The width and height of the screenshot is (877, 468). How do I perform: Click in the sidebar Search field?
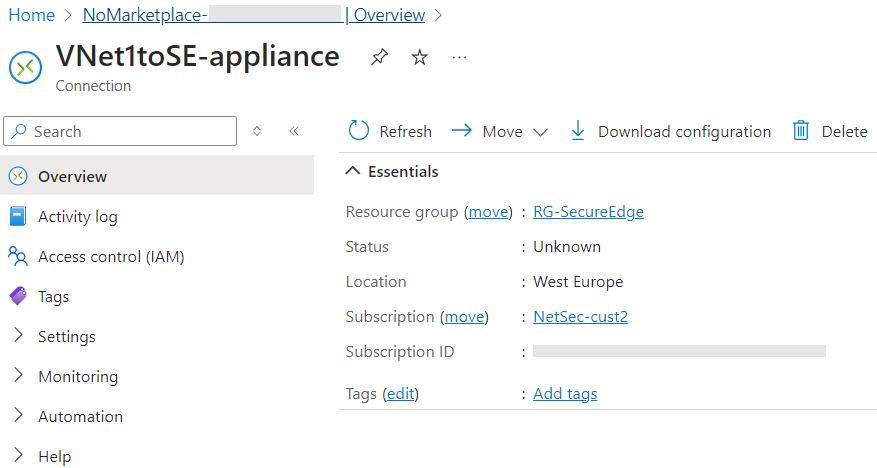coord(130,131)
